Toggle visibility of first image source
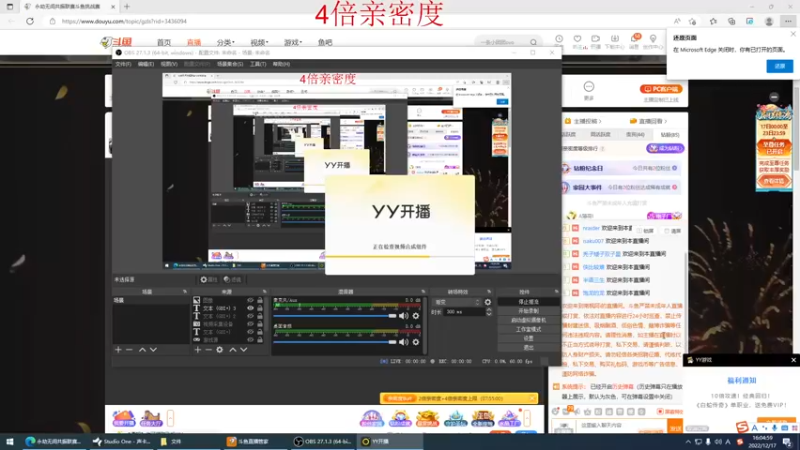This screenshot has height=450, width=800. tap(250, 301)
